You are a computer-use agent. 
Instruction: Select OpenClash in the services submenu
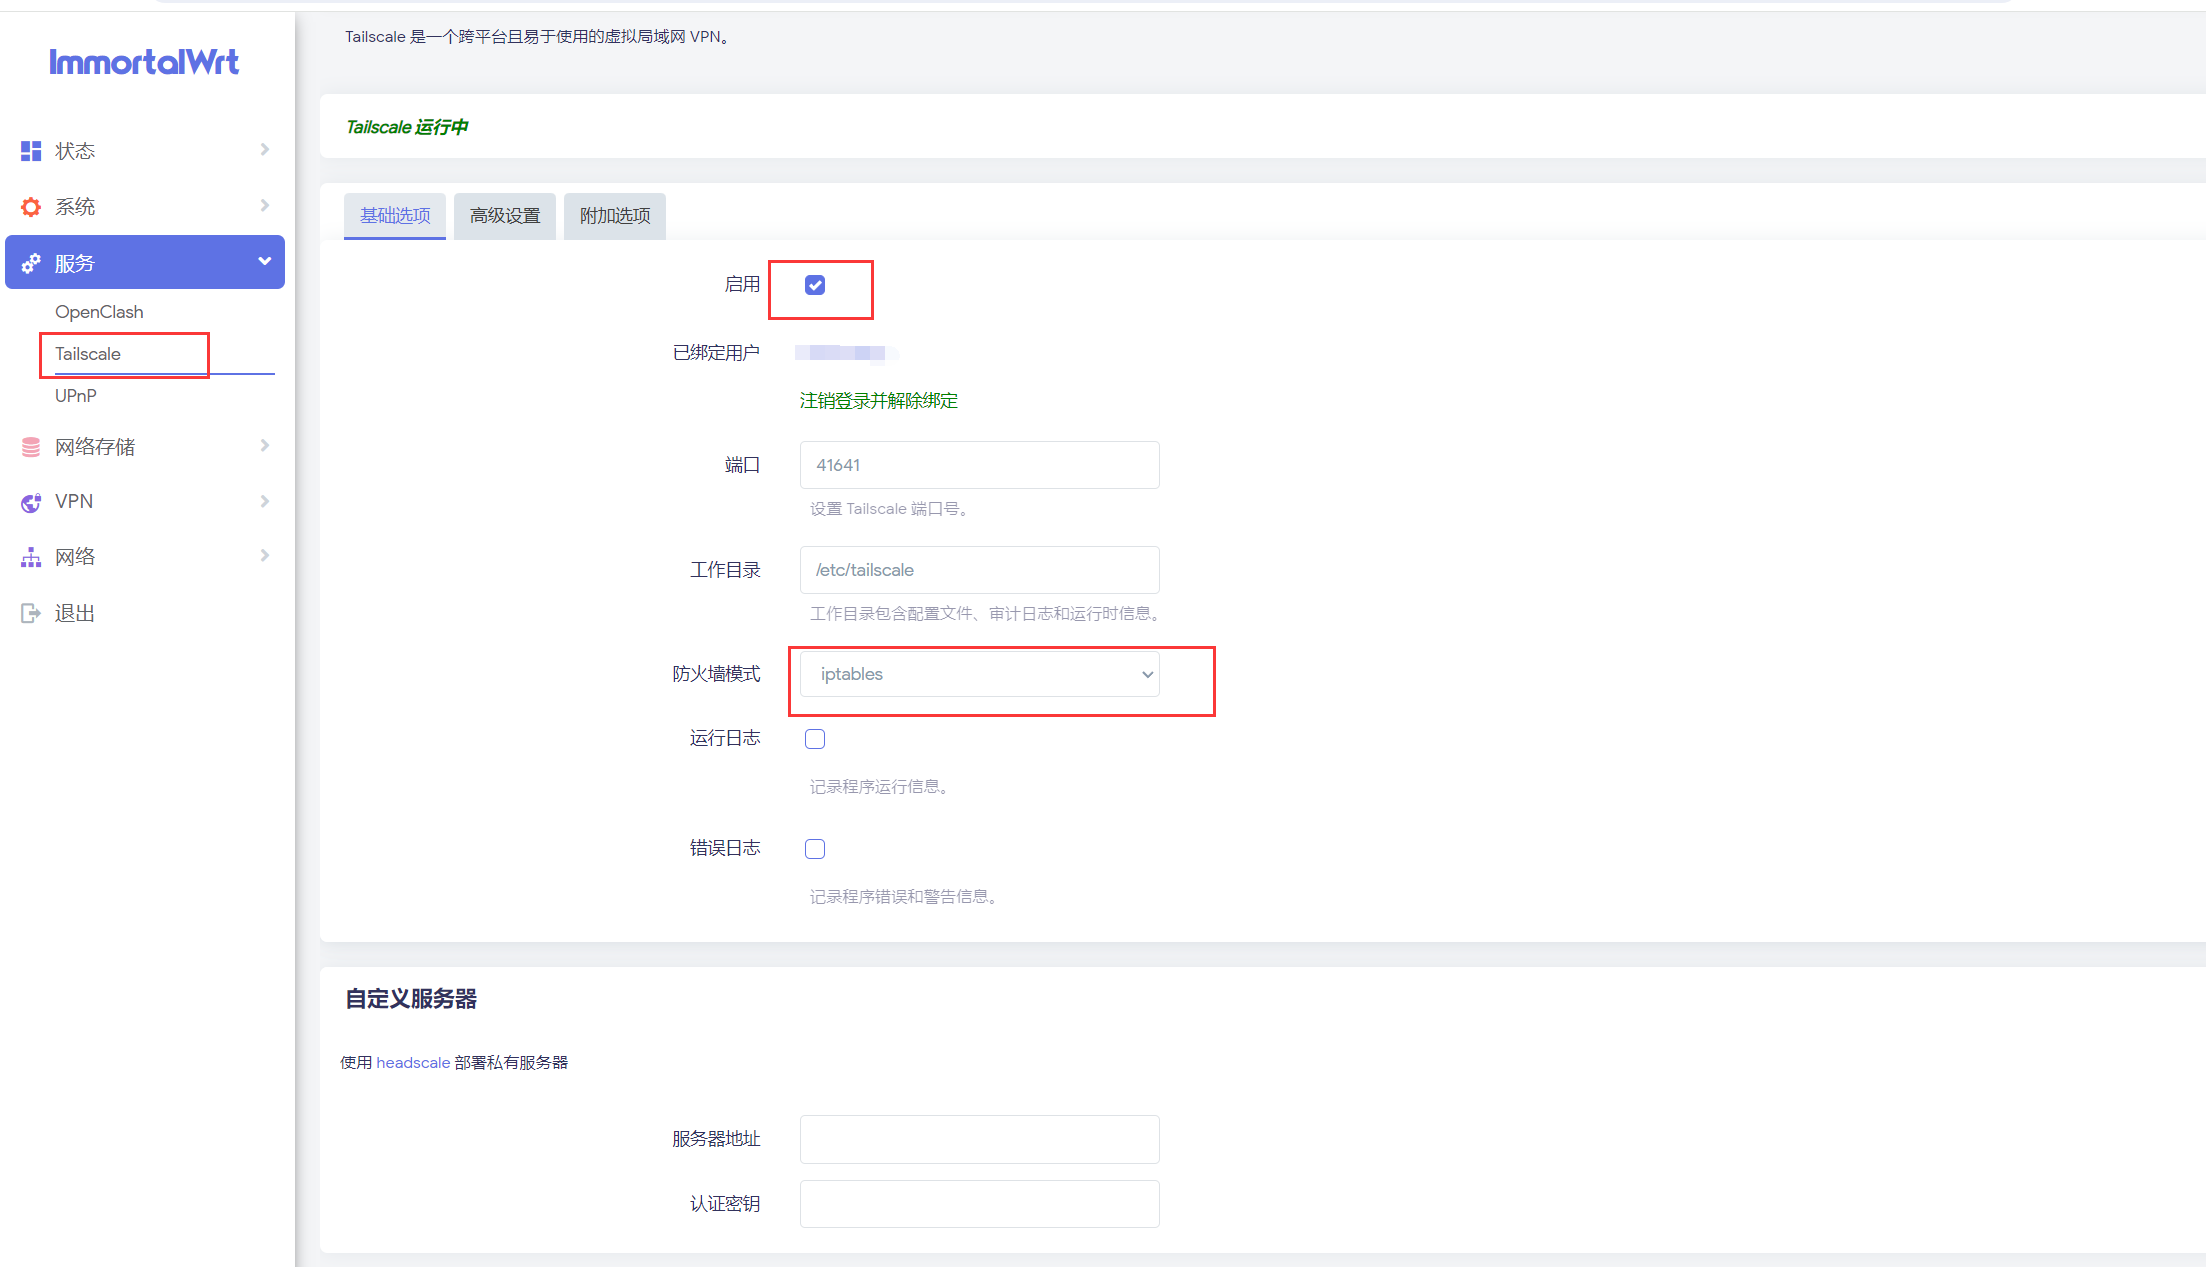pyautogui.click(x=99, y=312)
